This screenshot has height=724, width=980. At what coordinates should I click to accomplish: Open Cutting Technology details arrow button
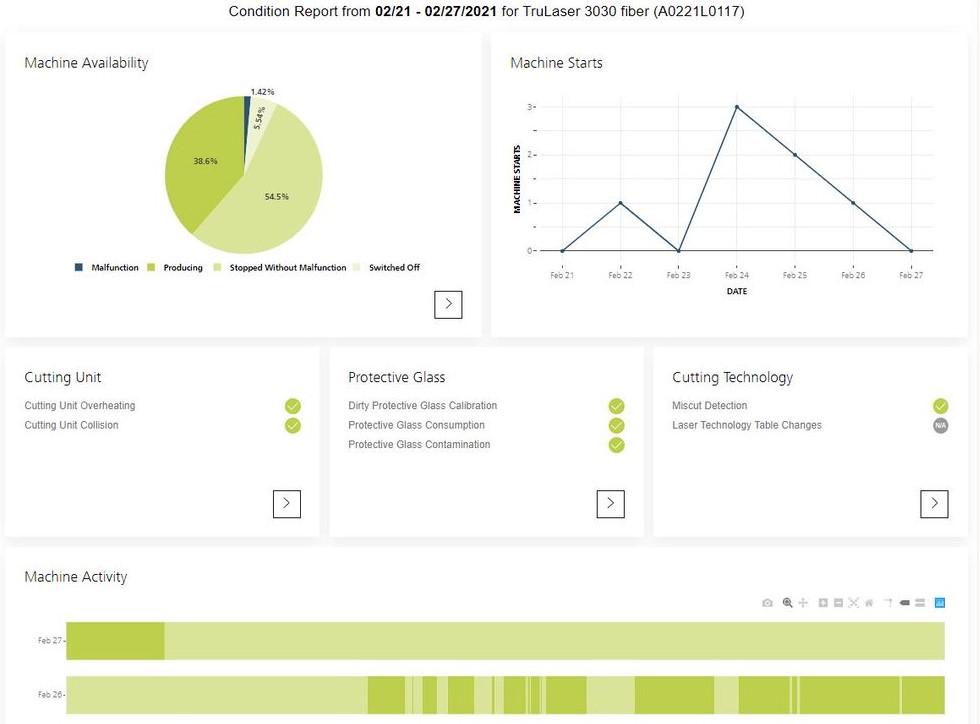point(934,504)
